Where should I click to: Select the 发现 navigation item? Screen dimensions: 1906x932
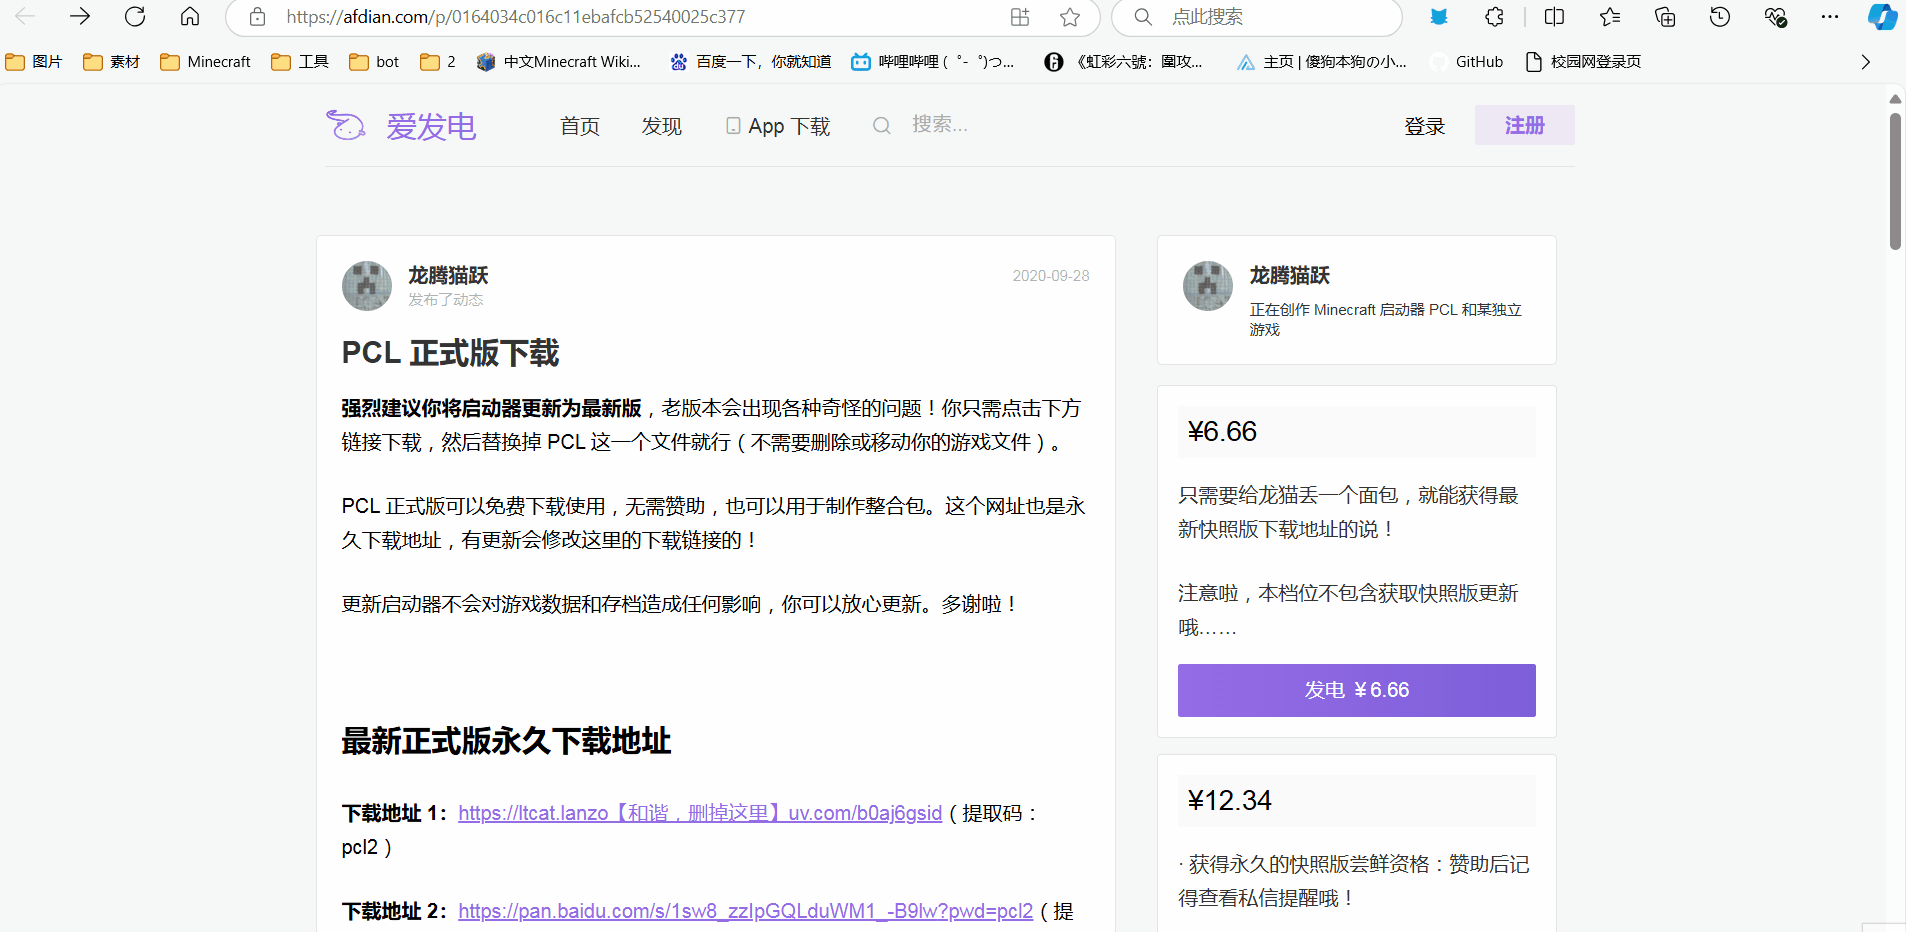tap(660, 125)
